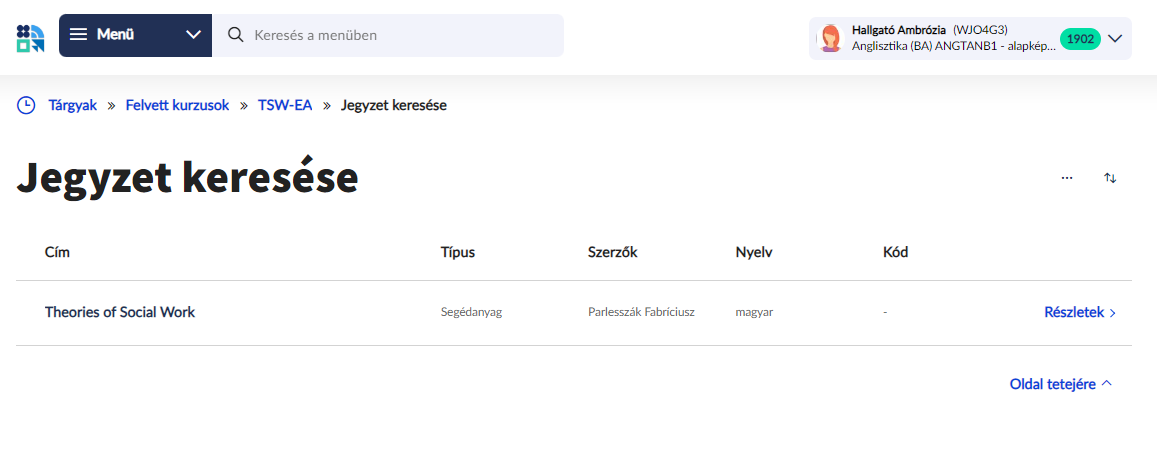The height and width of the screenshot is (468, 1157).
Task: Click the Oldal tetejére link
Action: (x=1060, y=384)
